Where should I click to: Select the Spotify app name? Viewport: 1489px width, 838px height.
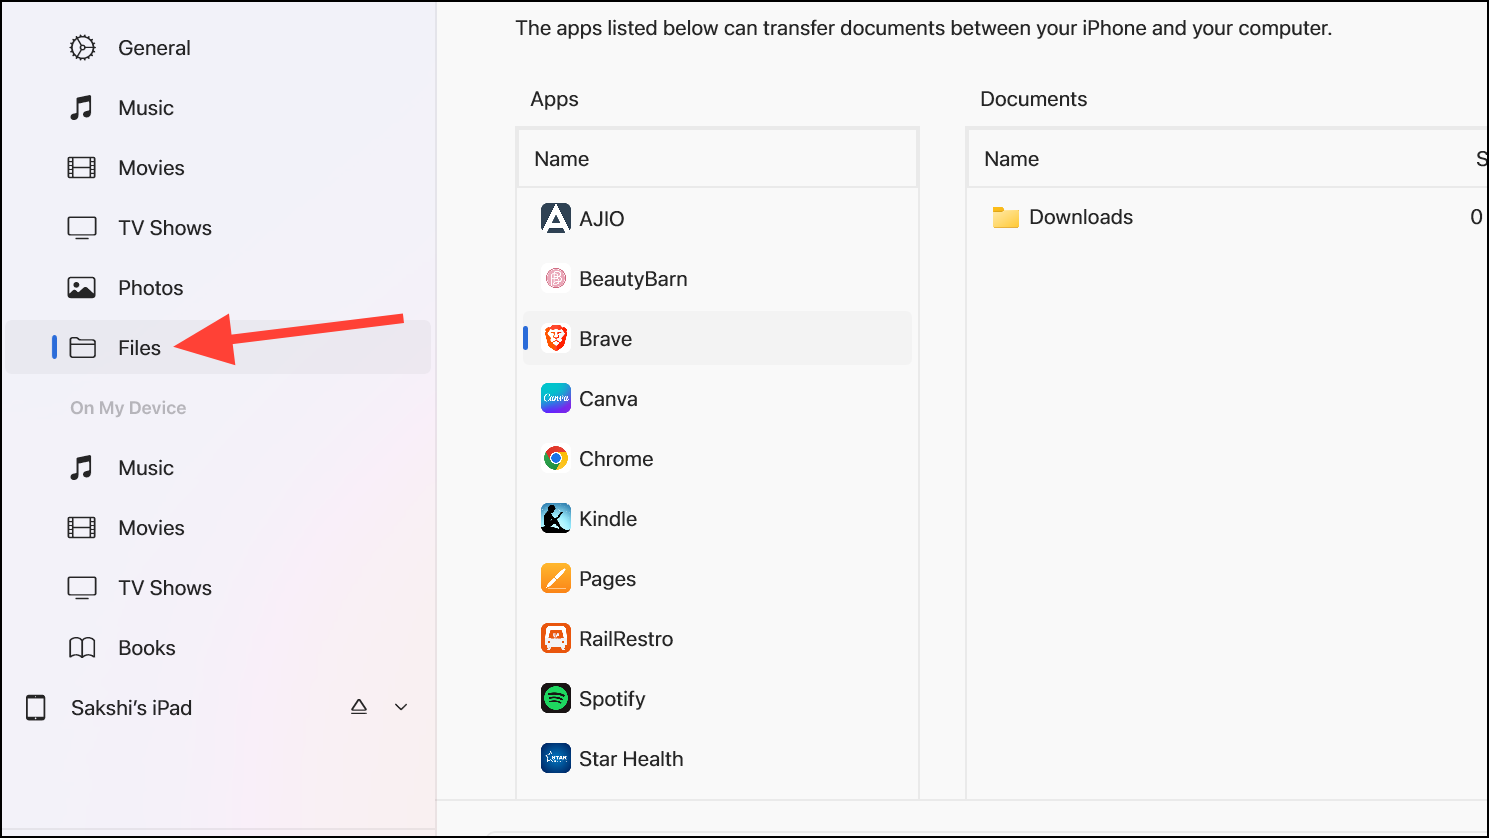612,699
